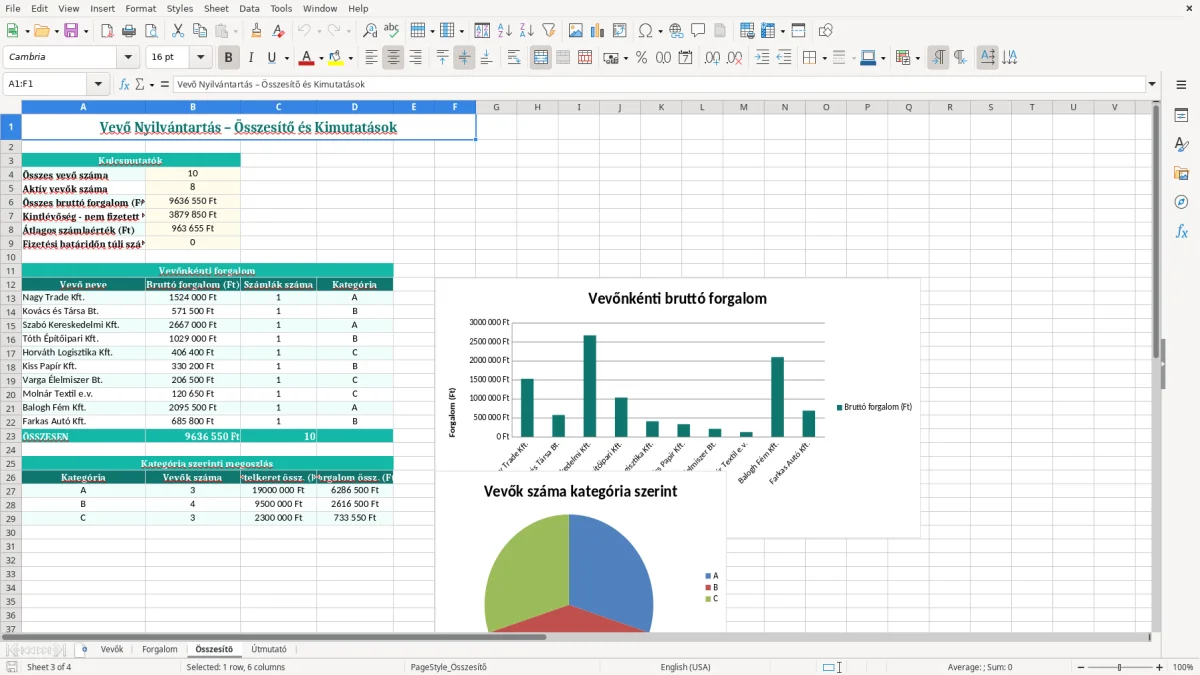Click Insert Comment icon
The width and height of the screenshot is (1200, 675).
tap(698, 31)
